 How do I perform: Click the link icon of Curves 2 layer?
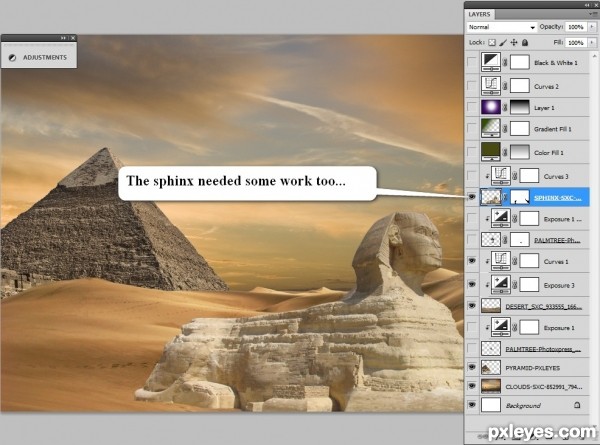pos(505,86)
